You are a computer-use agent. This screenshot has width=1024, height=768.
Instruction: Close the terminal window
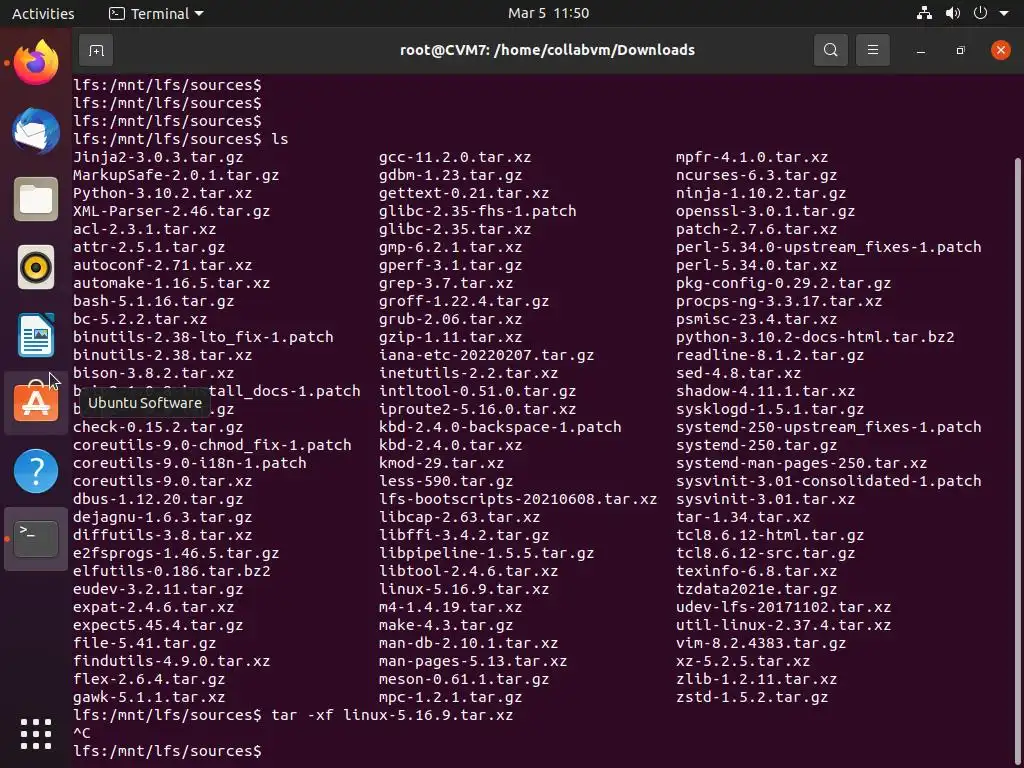(1000, 50)
